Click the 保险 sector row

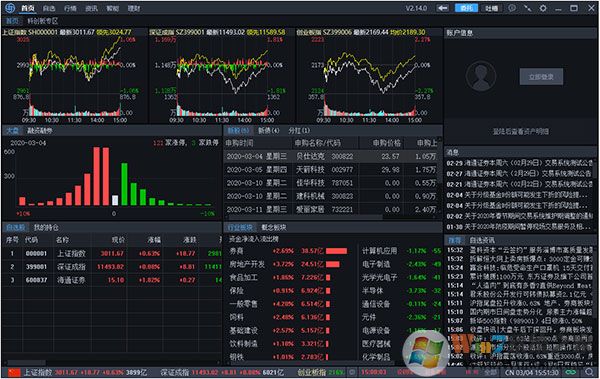(289, 291)
